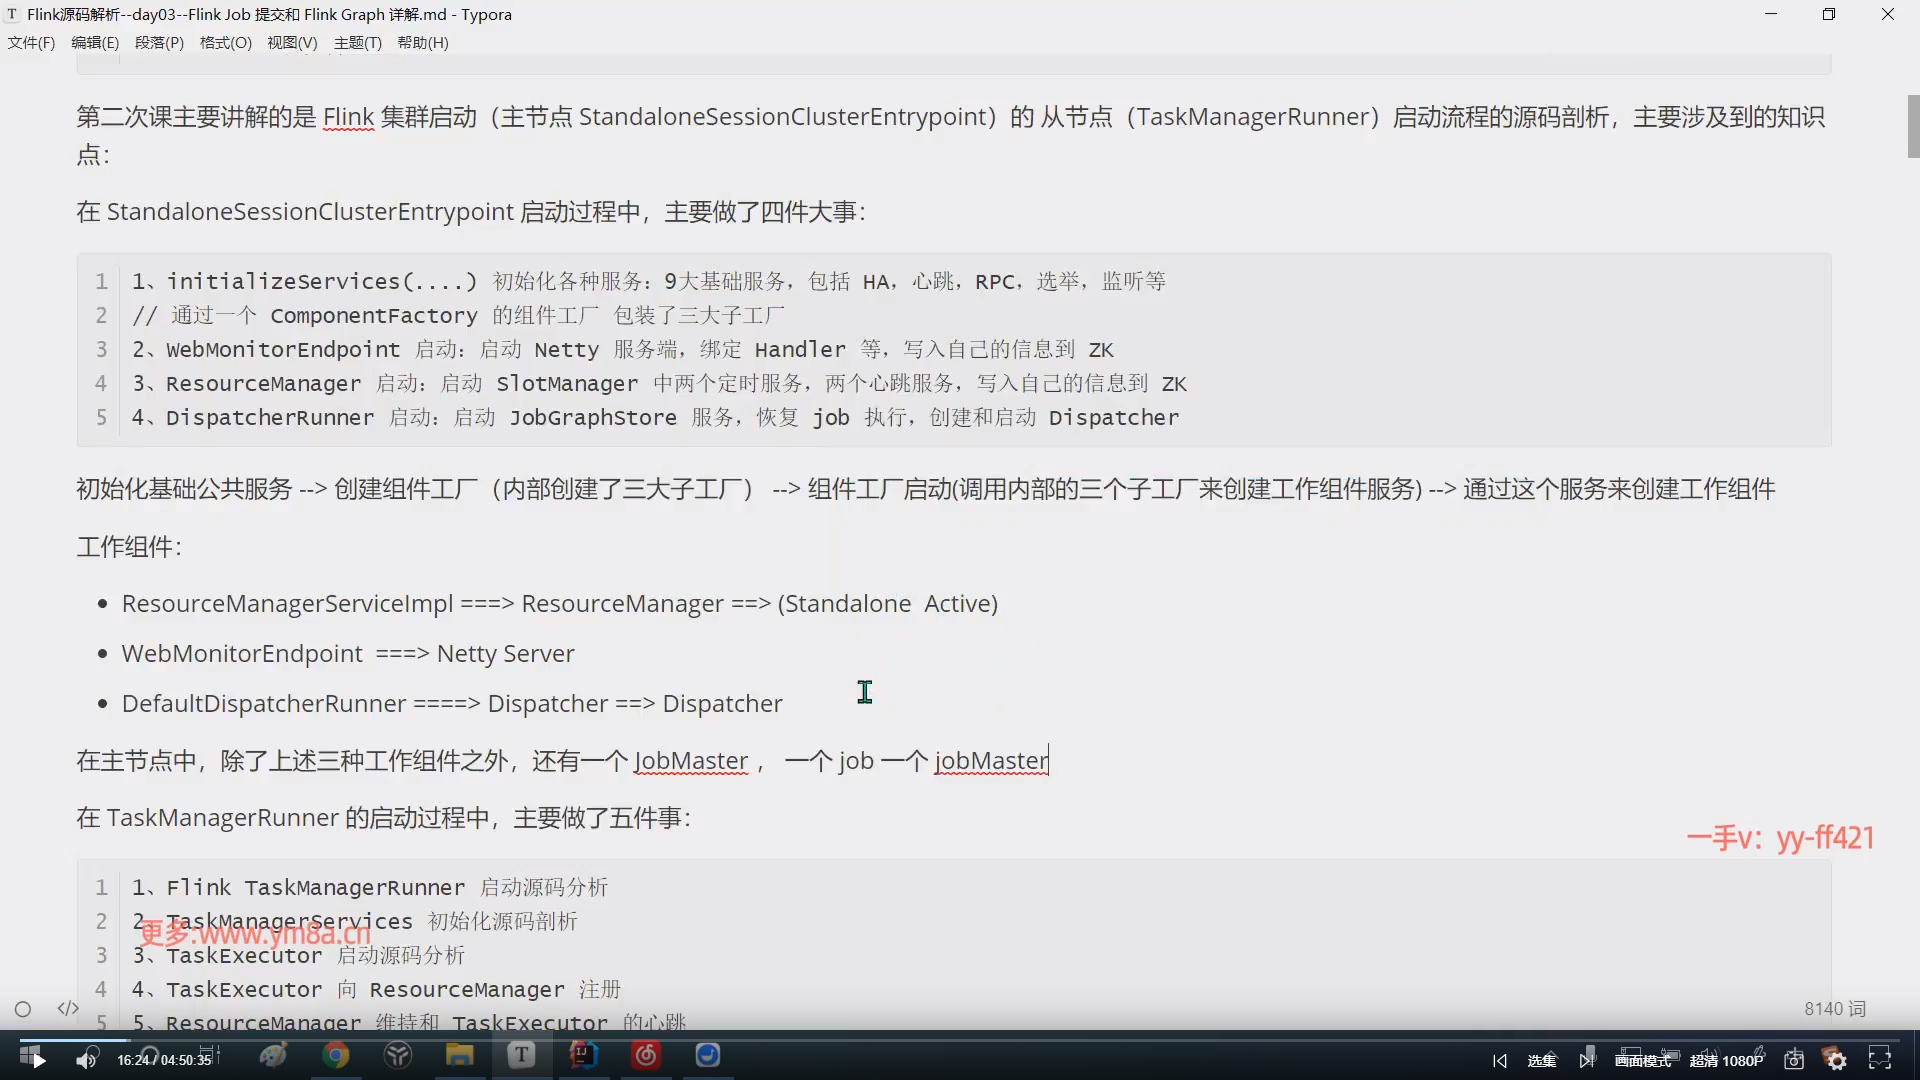Open the 画面模式 picture mode options

point(1642,1060)
